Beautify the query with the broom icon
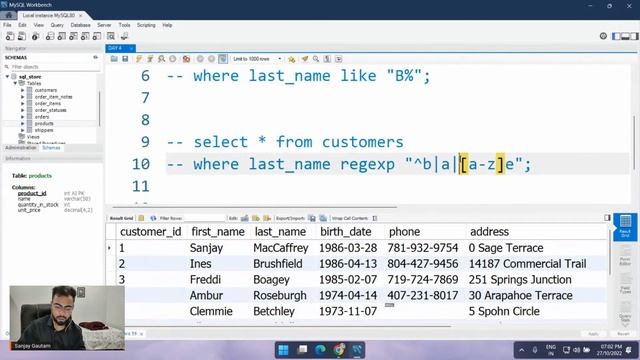This screenshot has width=640, height=360. click(305, 59)
